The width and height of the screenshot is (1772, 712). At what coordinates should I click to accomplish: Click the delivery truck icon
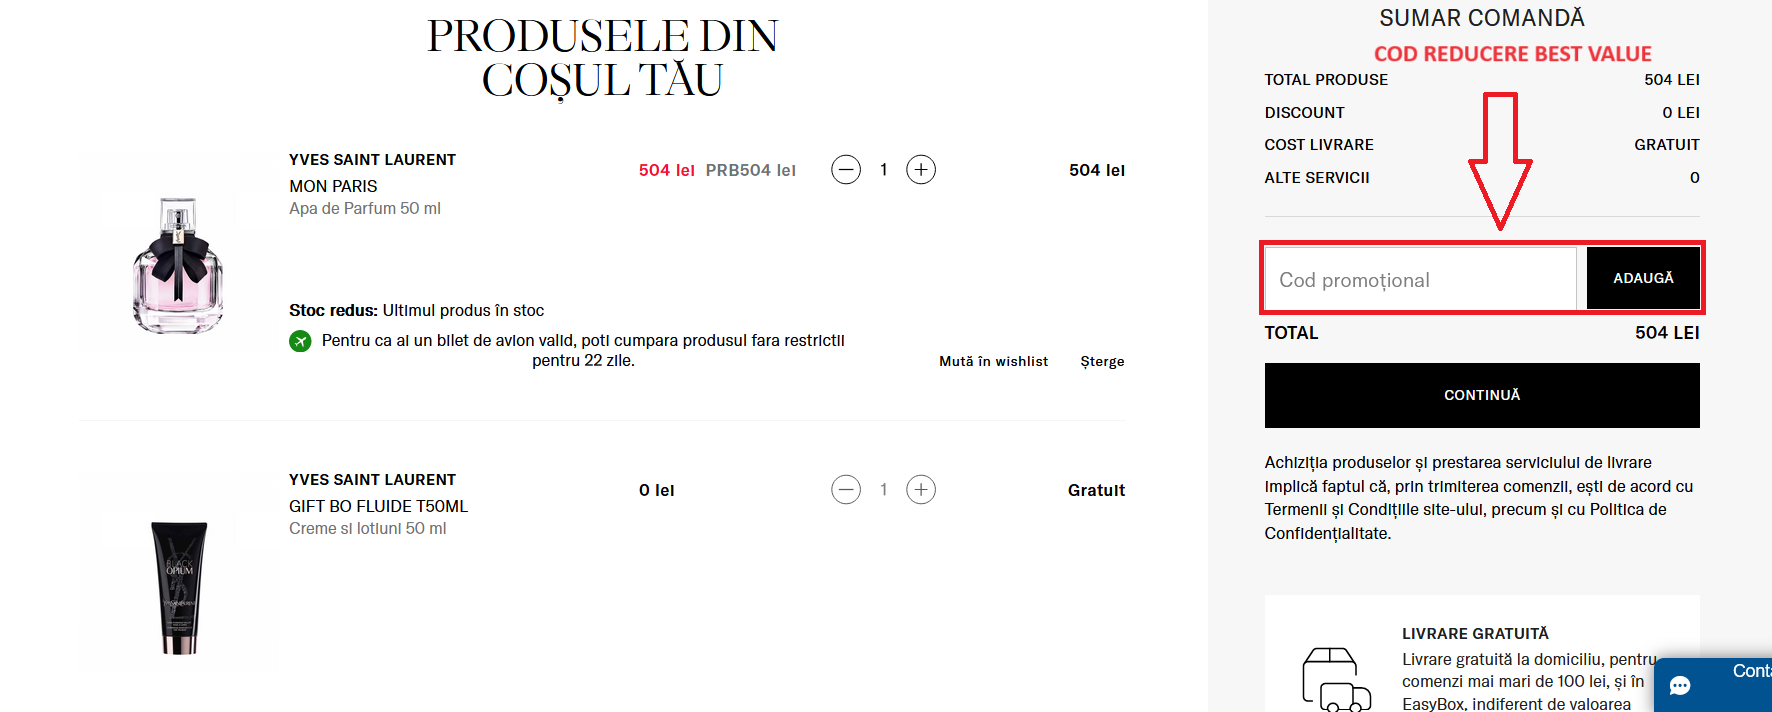1336,680
